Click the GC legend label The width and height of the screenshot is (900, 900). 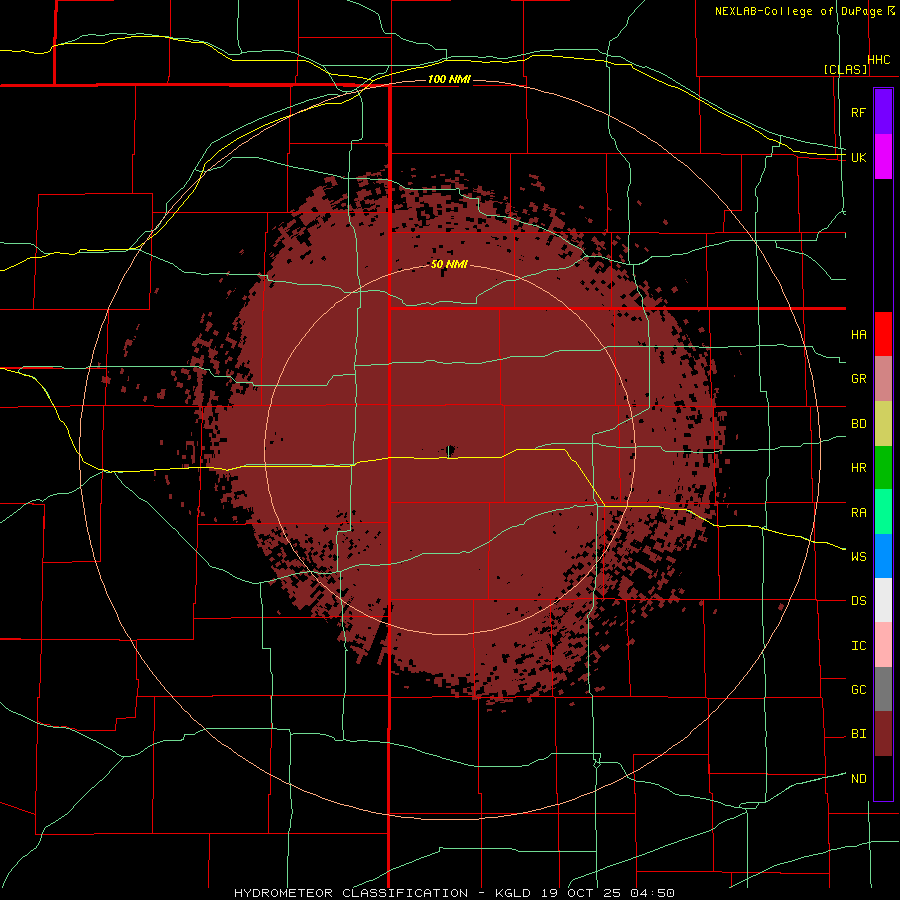coord(858,689)
